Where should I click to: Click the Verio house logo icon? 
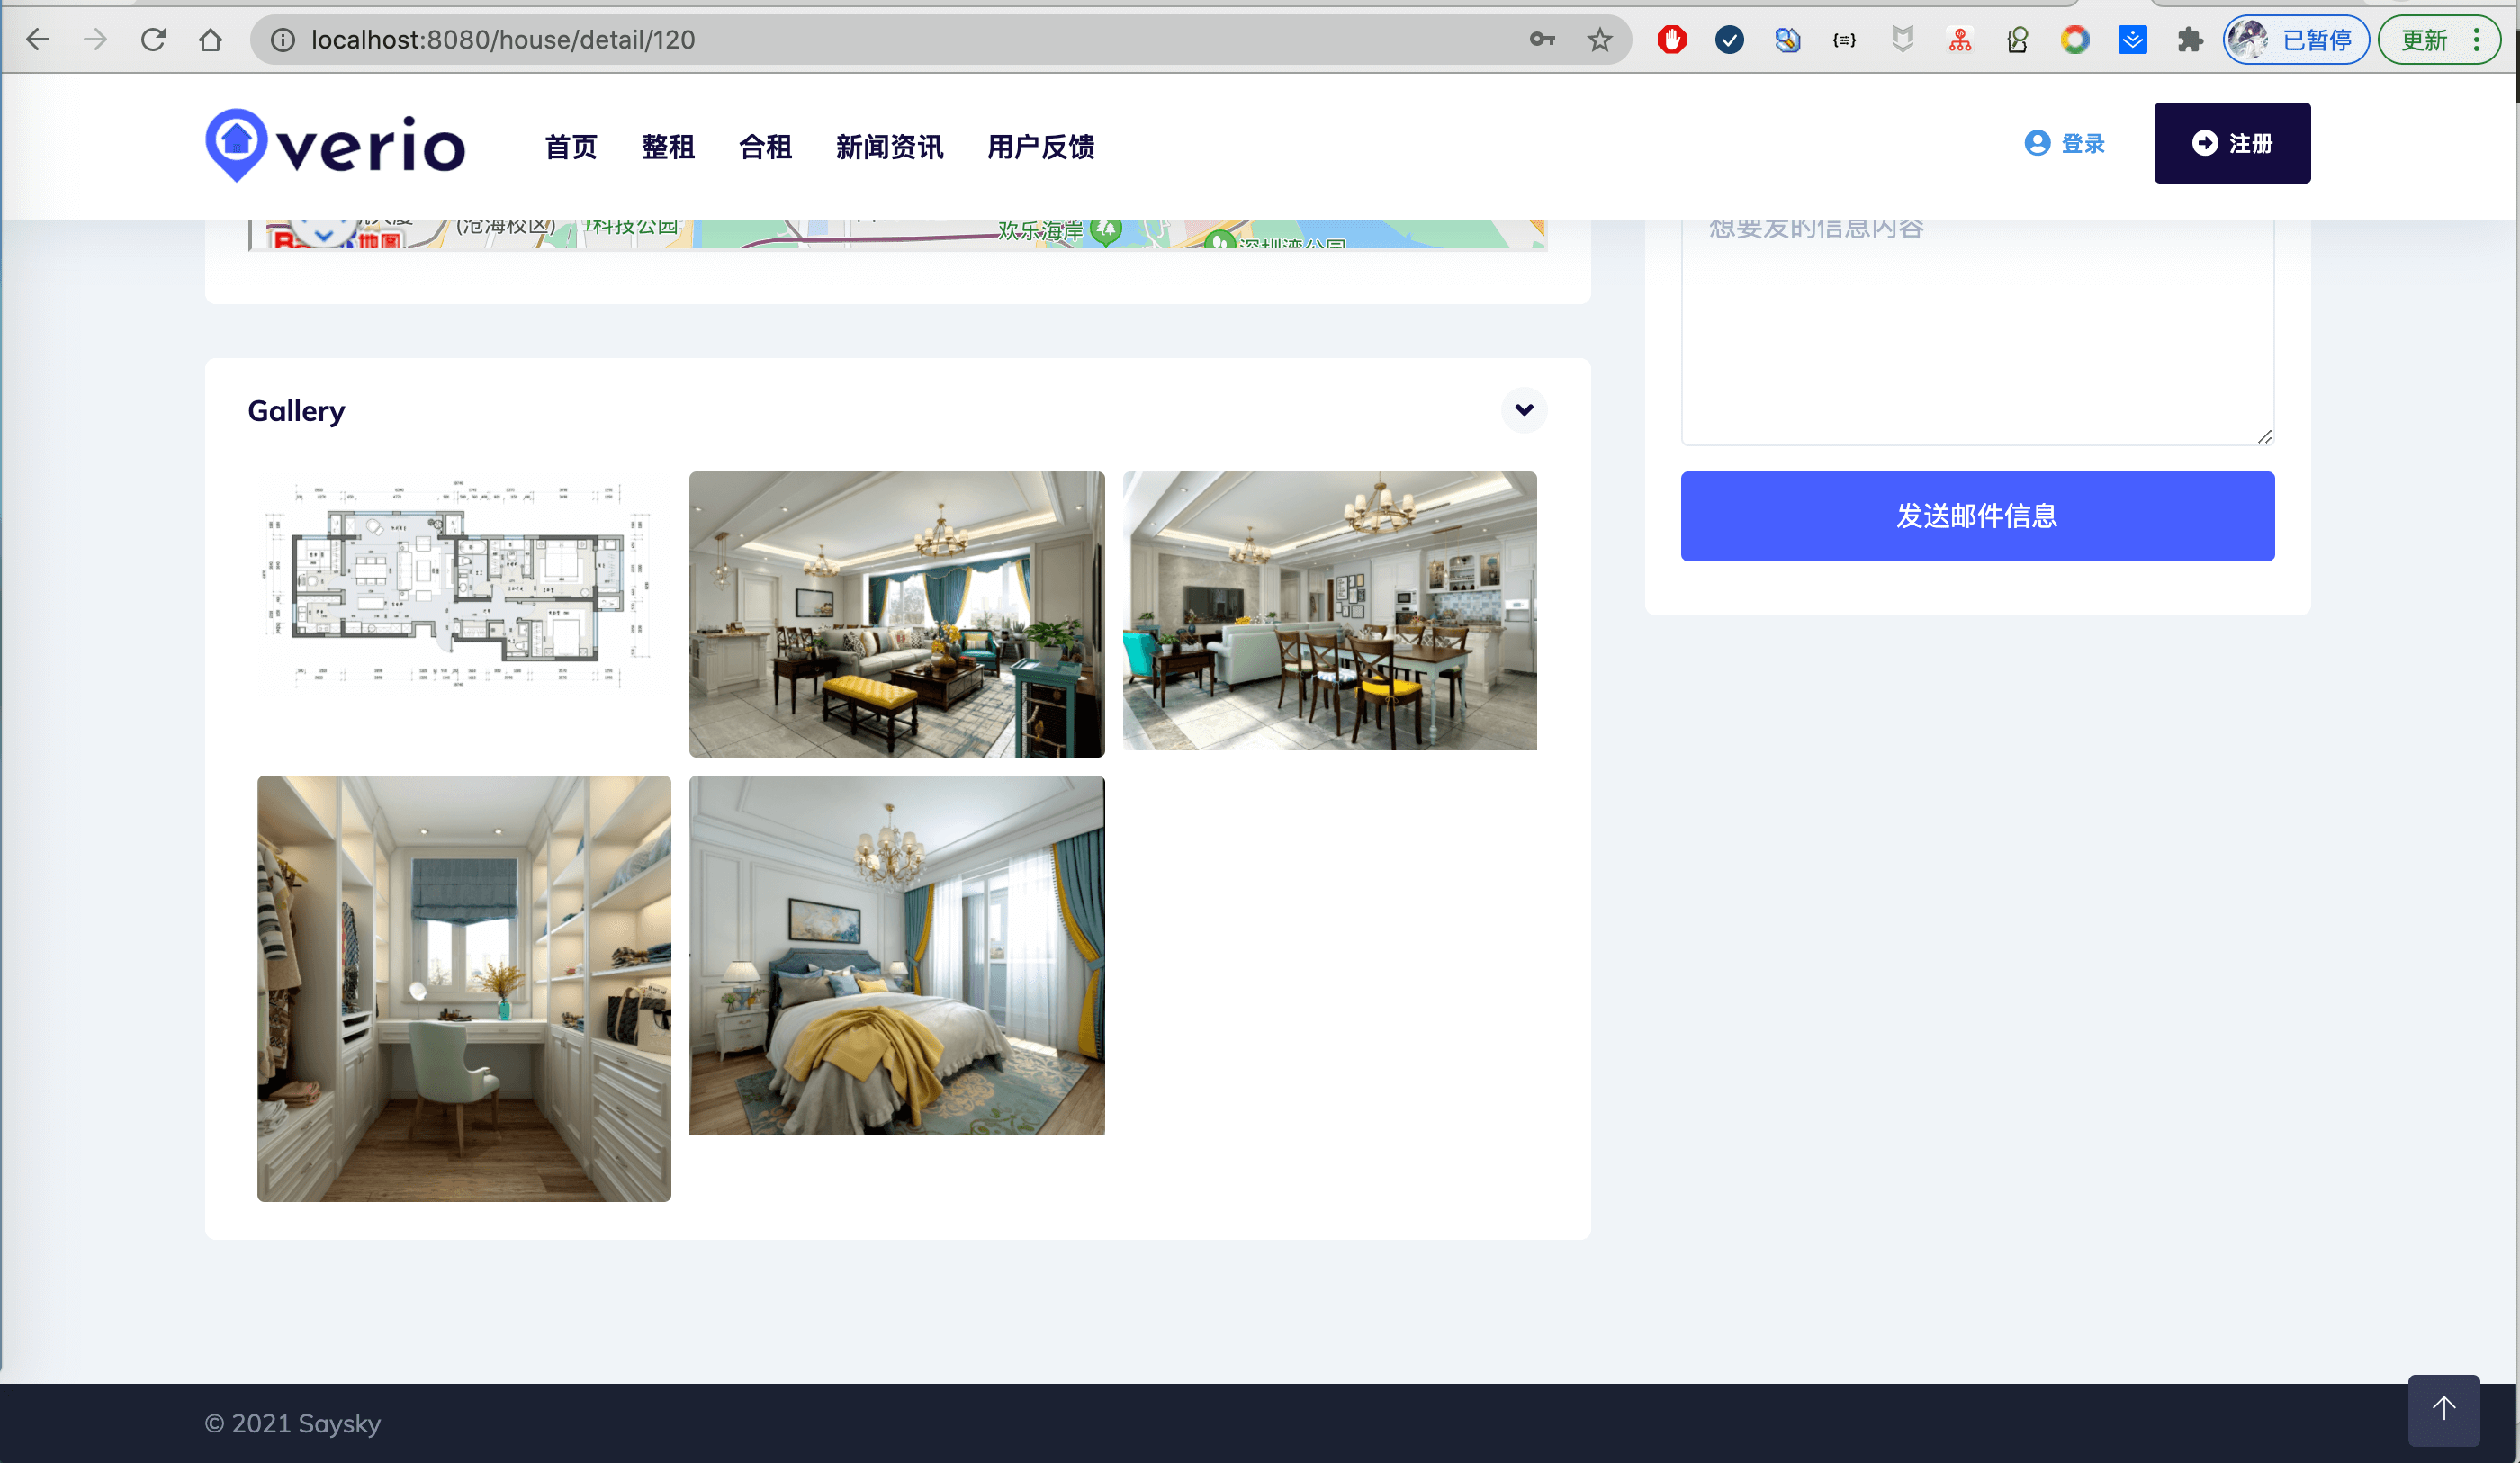tap(236, 144)
